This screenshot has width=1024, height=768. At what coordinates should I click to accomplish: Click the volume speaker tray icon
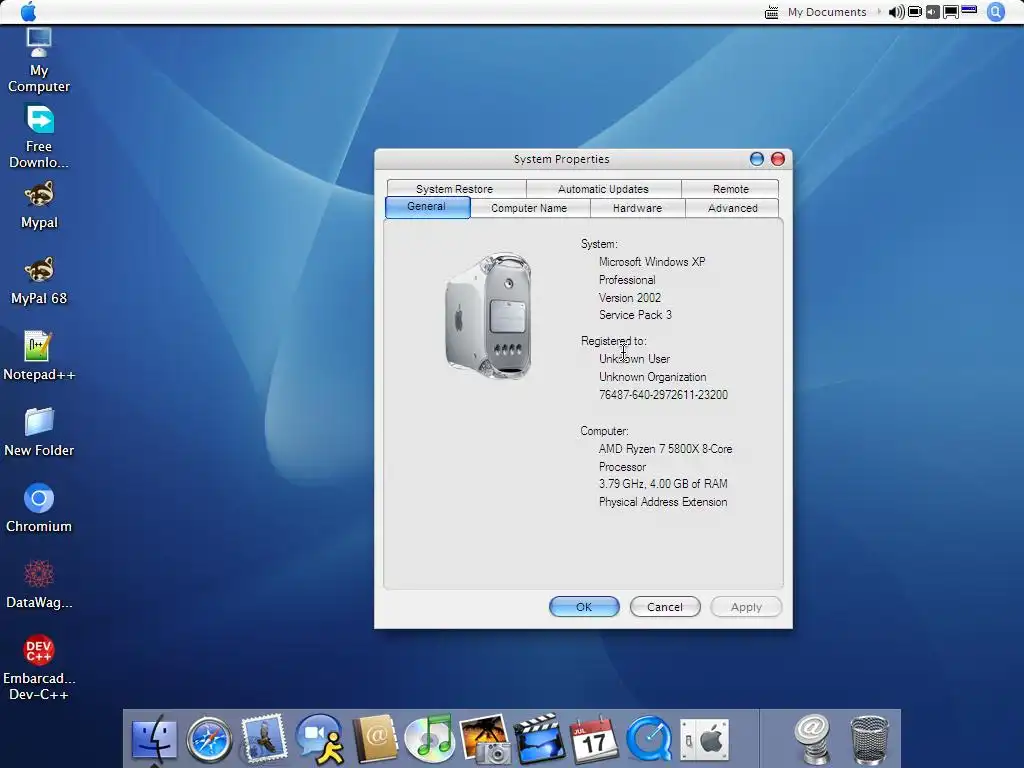897,12
